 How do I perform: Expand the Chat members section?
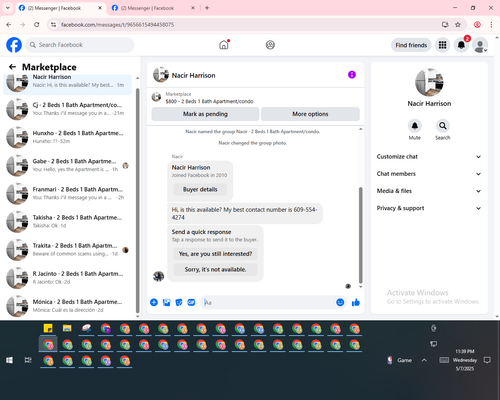pos(429,174)
